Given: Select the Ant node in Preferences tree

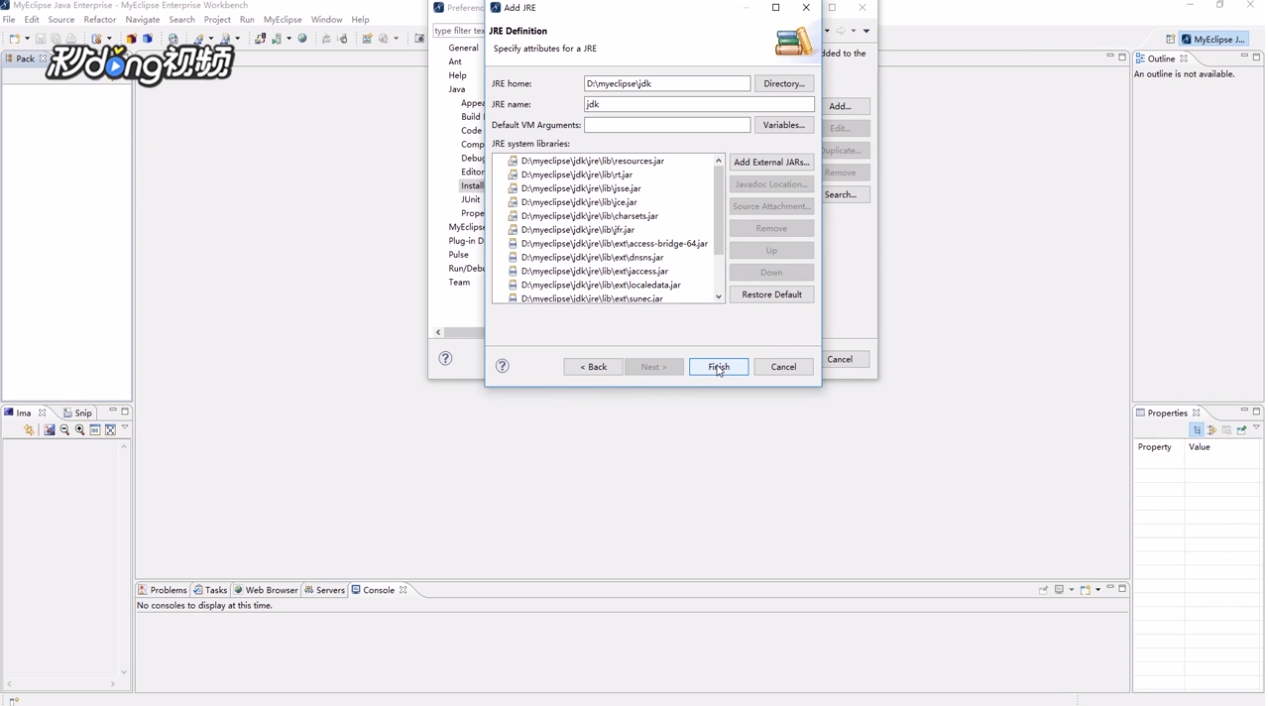Looking at the screenshot, I should (x=455, y=62).
